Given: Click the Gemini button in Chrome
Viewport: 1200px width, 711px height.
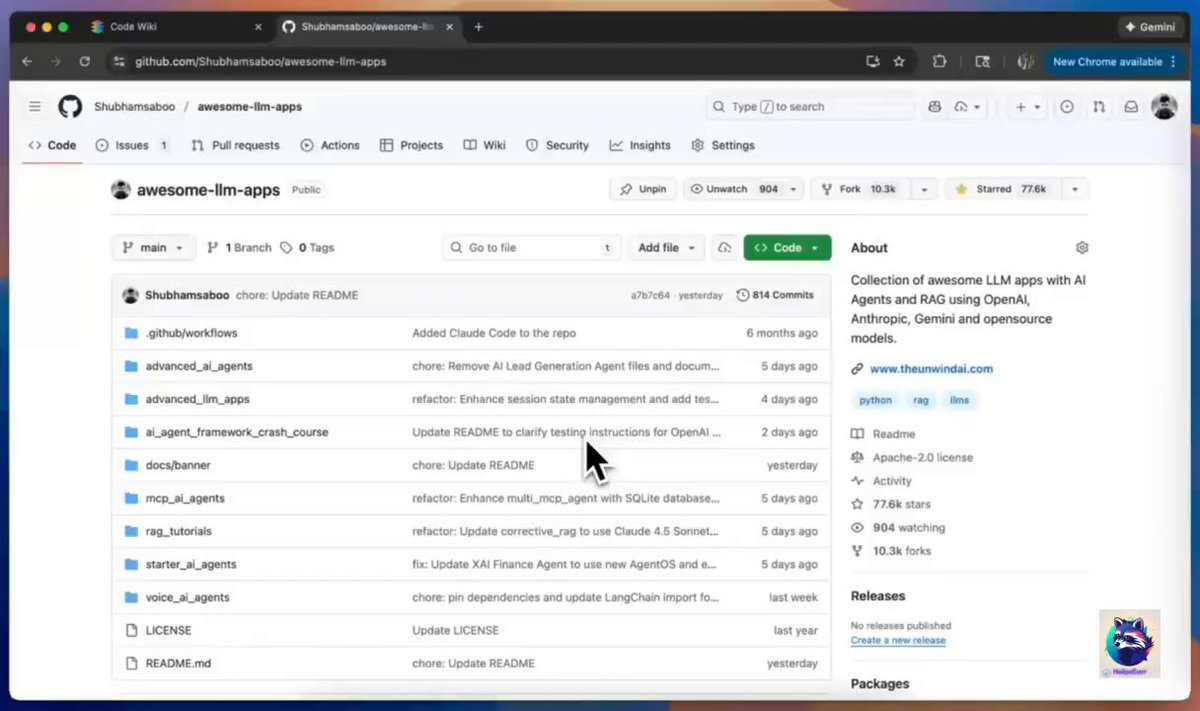Looking at the screenshot, I should click(1150, 27).
